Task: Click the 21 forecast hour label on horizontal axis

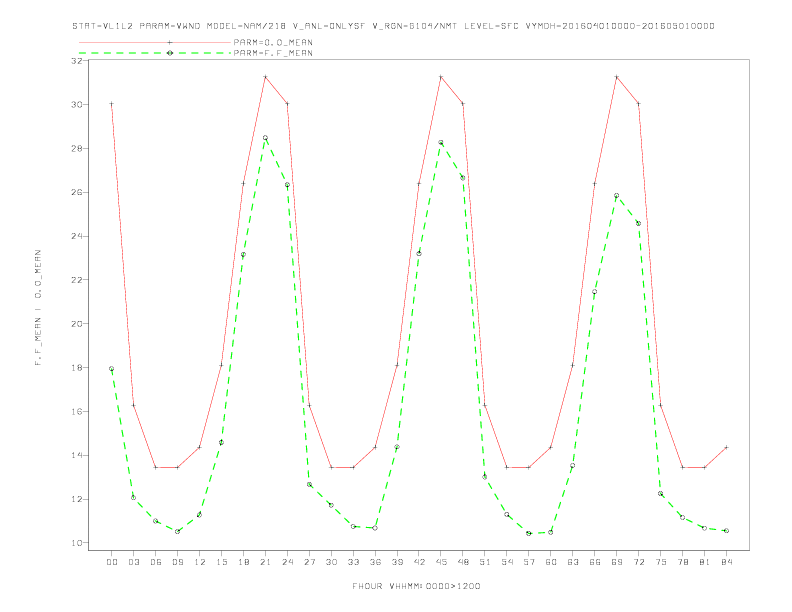Action: tap(265, 562)
